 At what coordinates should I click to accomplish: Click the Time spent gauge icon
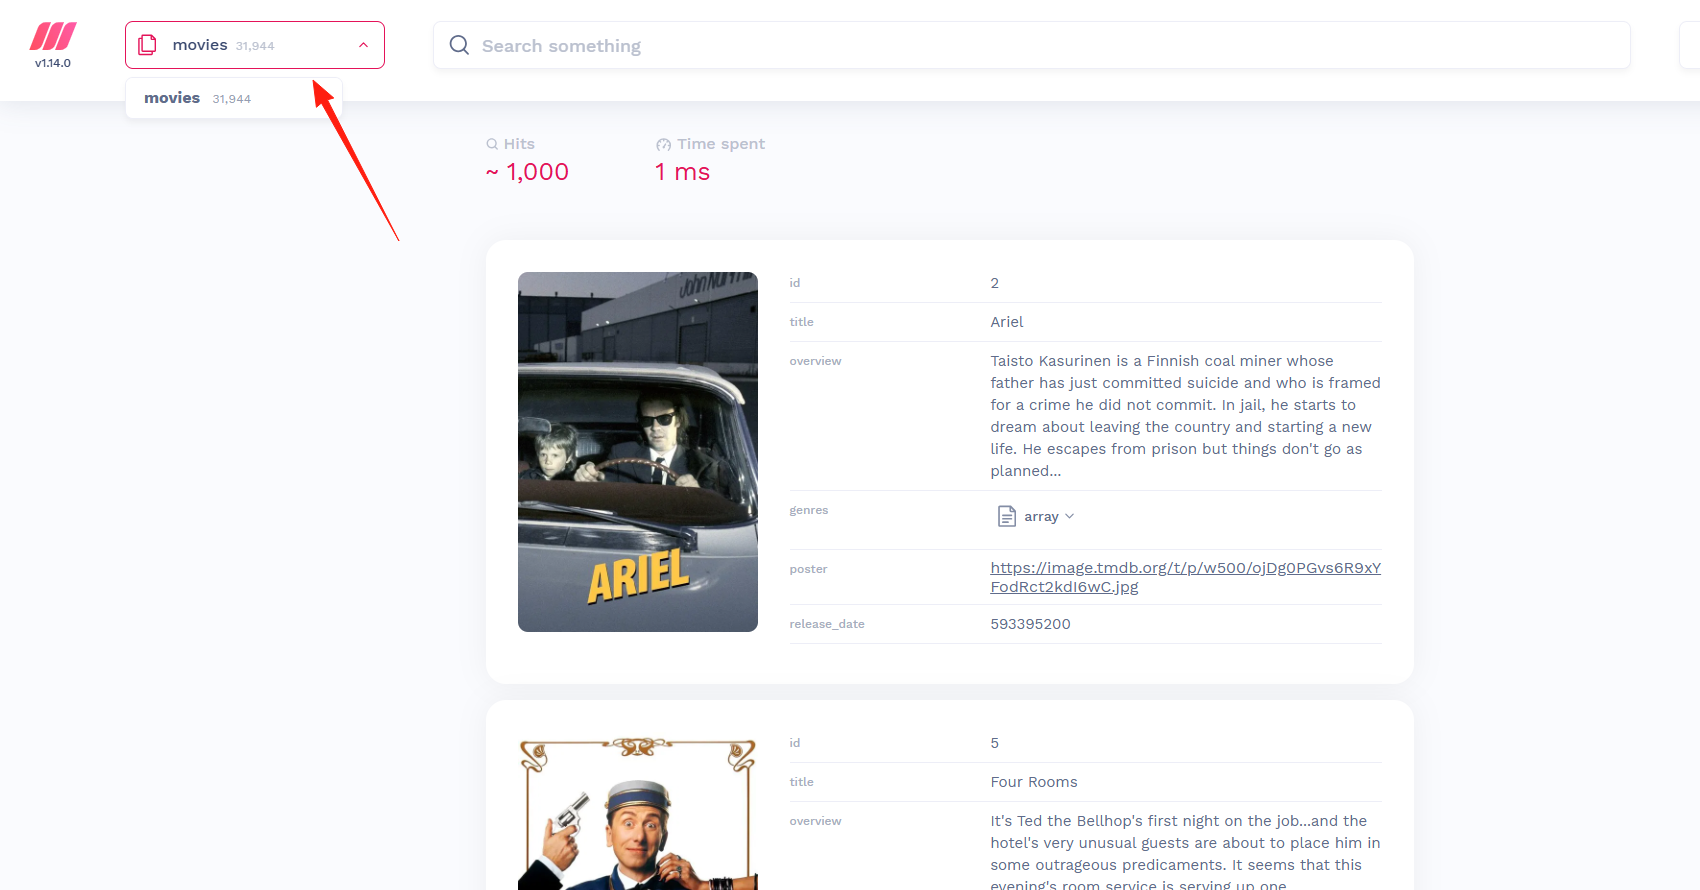[663, 144]
